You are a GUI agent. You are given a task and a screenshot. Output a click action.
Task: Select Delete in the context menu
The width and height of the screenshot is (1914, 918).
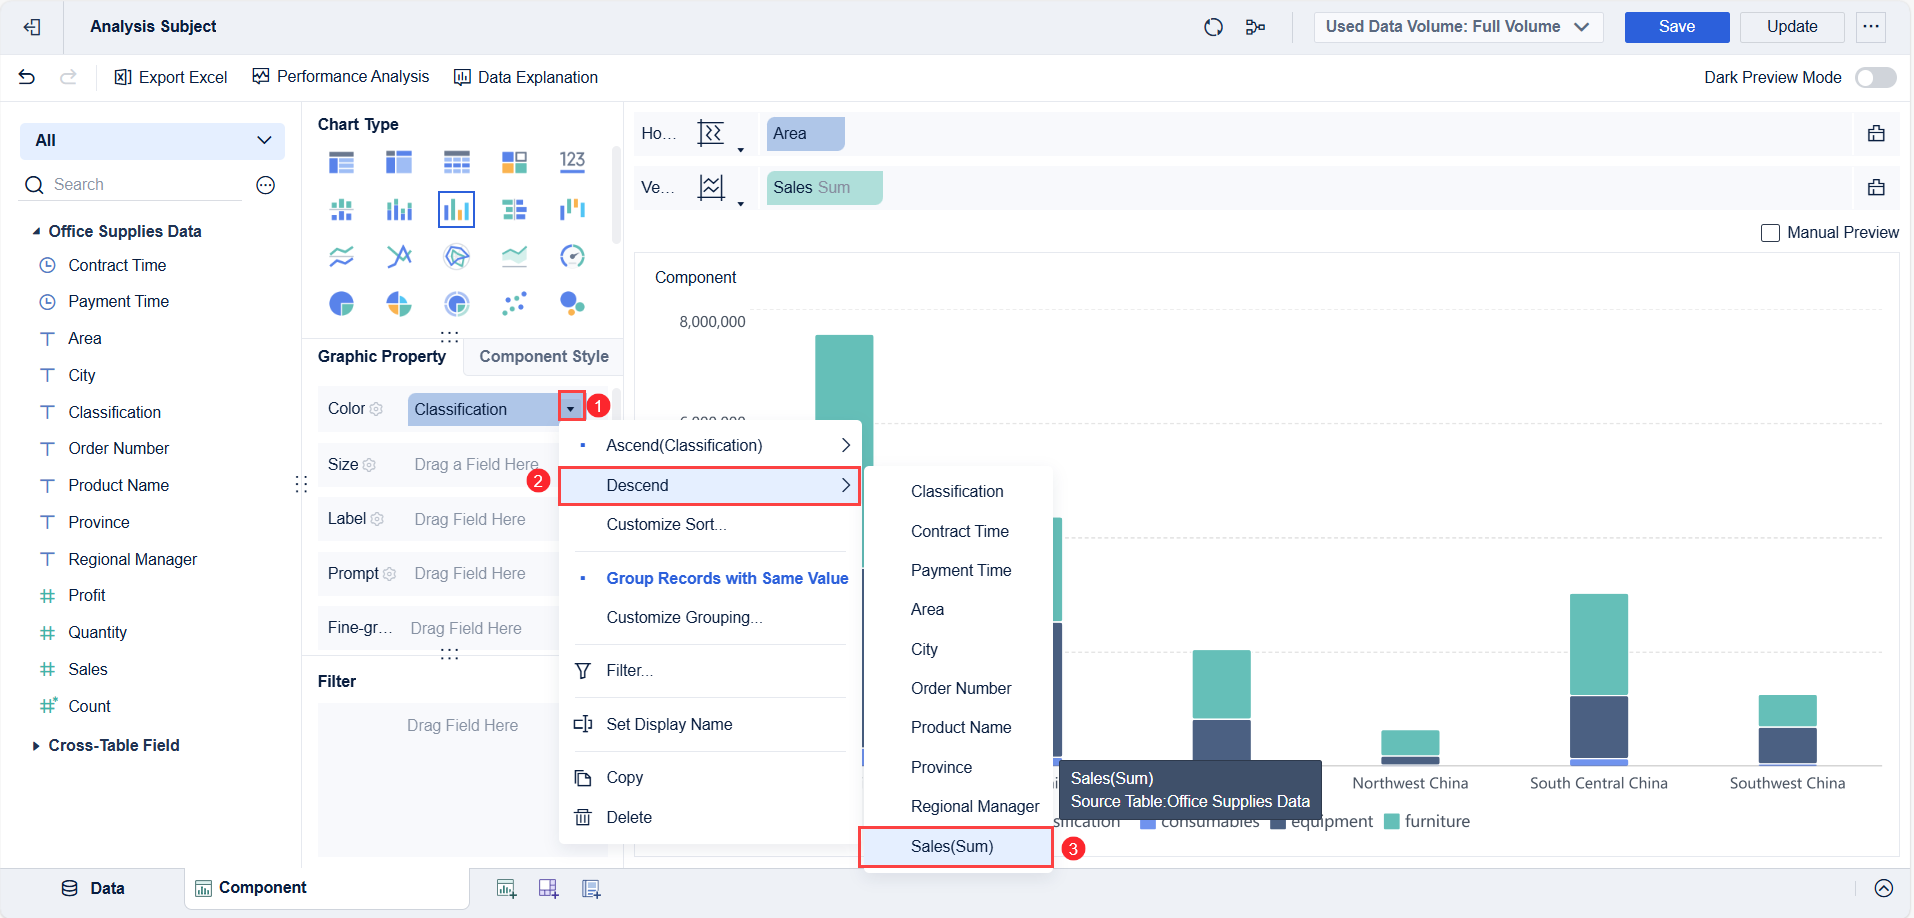[x=629, y=818]
